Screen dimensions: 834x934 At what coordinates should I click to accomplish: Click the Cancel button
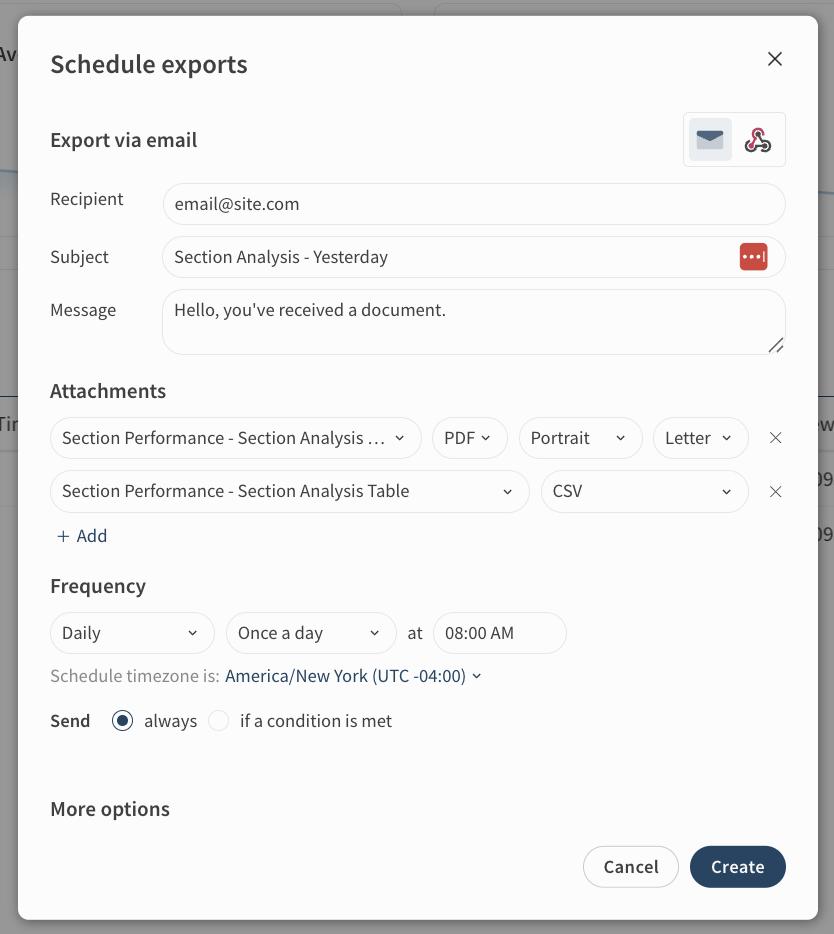[x=630, y=867]
